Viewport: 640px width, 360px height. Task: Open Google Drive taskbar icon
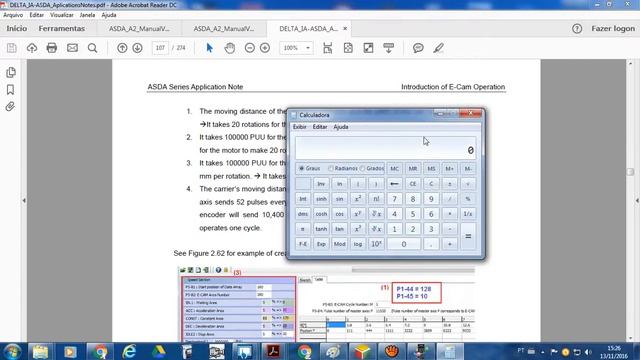159,351
